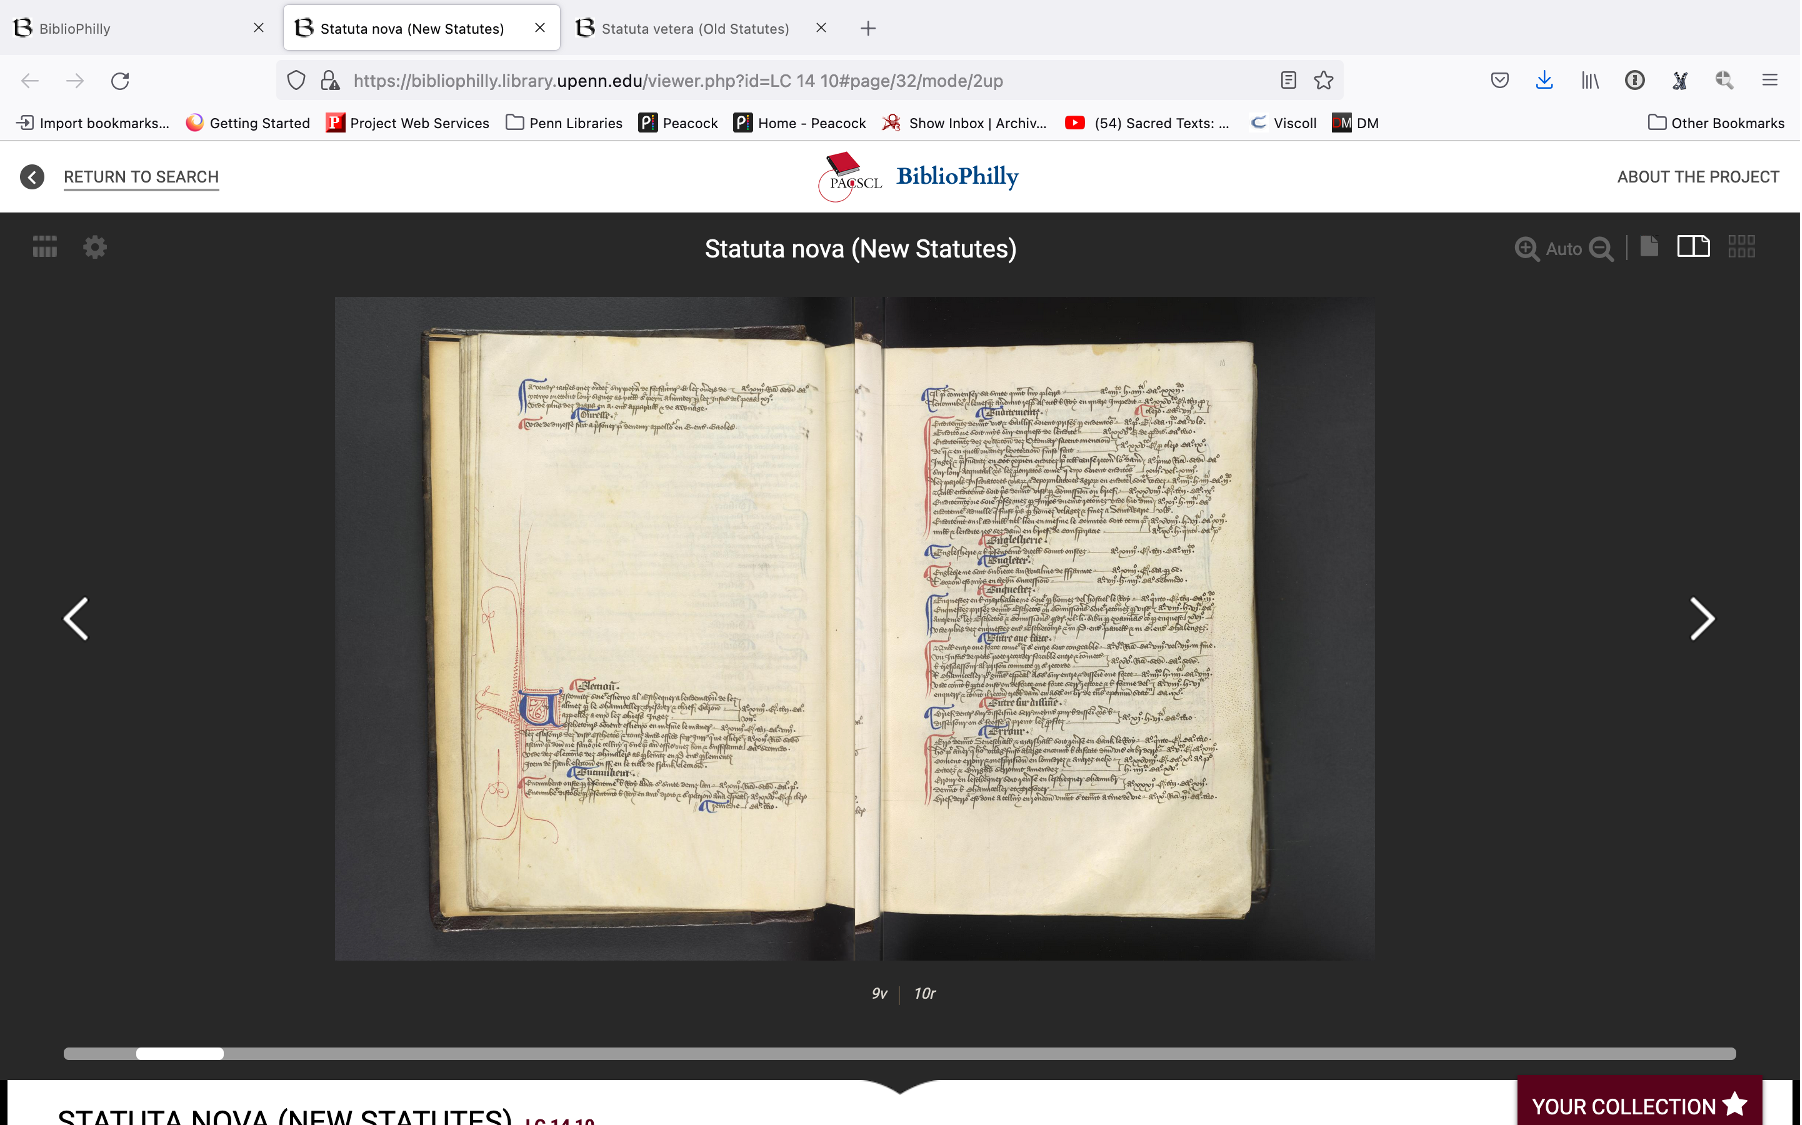Open Project Web Services bookmark

(408, 123)
